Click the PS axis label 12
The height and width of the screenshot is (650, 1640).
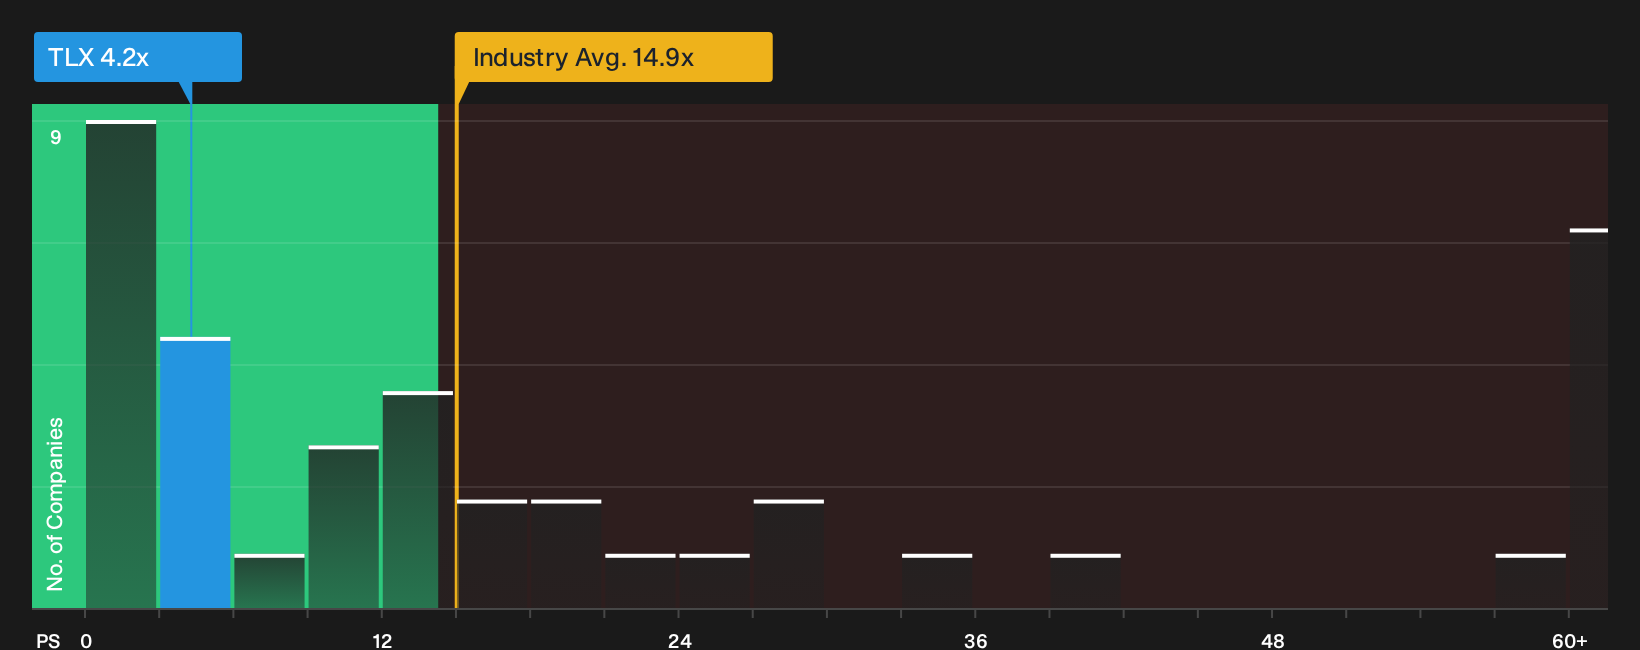click(x=382, y=640)
